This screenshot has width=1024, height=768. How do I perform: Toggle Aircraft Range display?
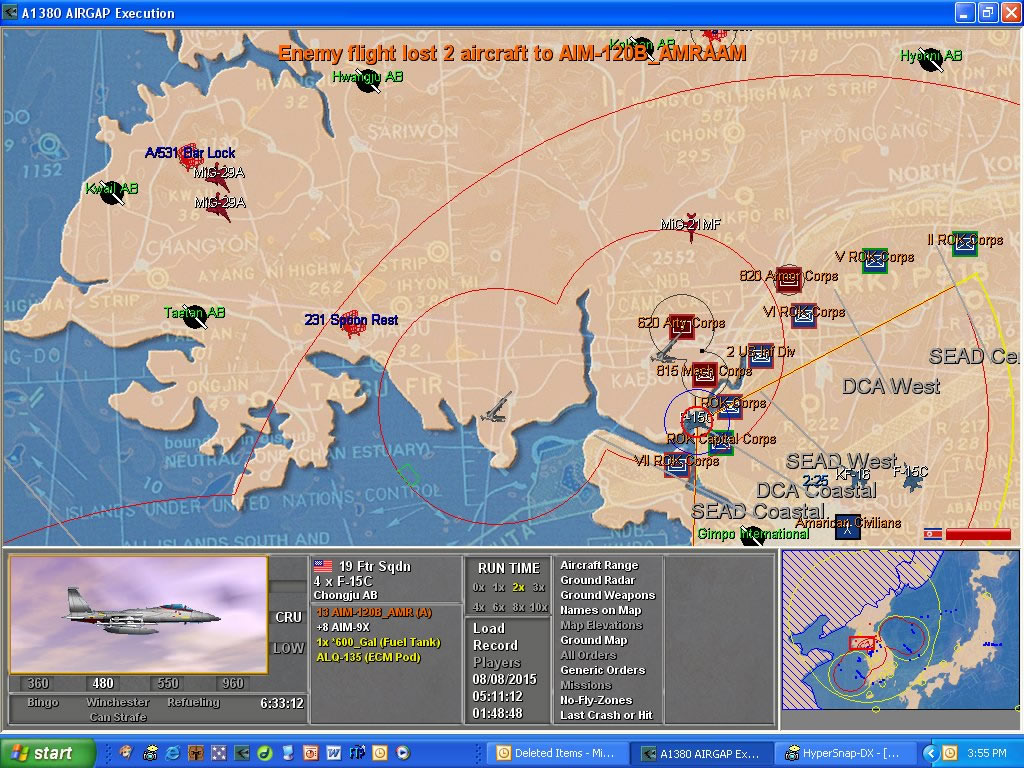(x=598, y=565)
